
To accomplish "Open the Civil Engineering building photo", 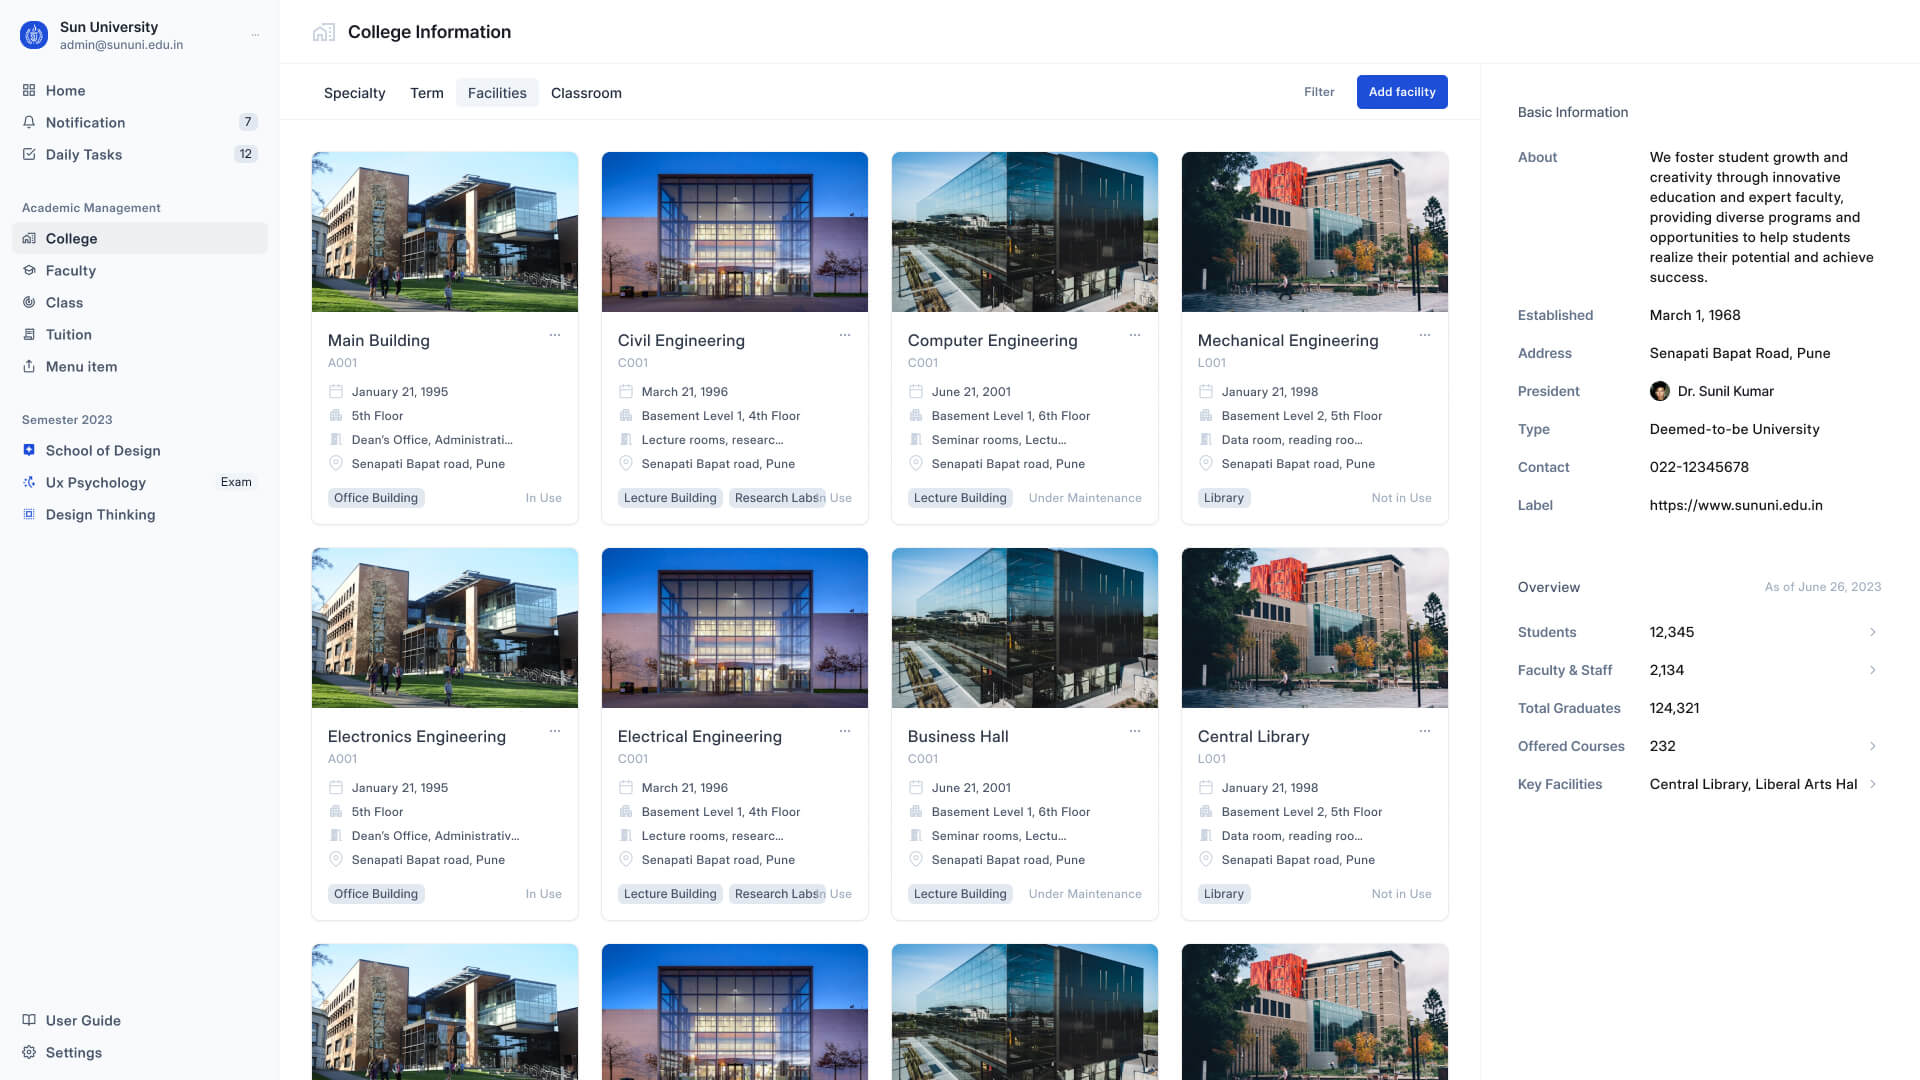I will click(735, 232).
